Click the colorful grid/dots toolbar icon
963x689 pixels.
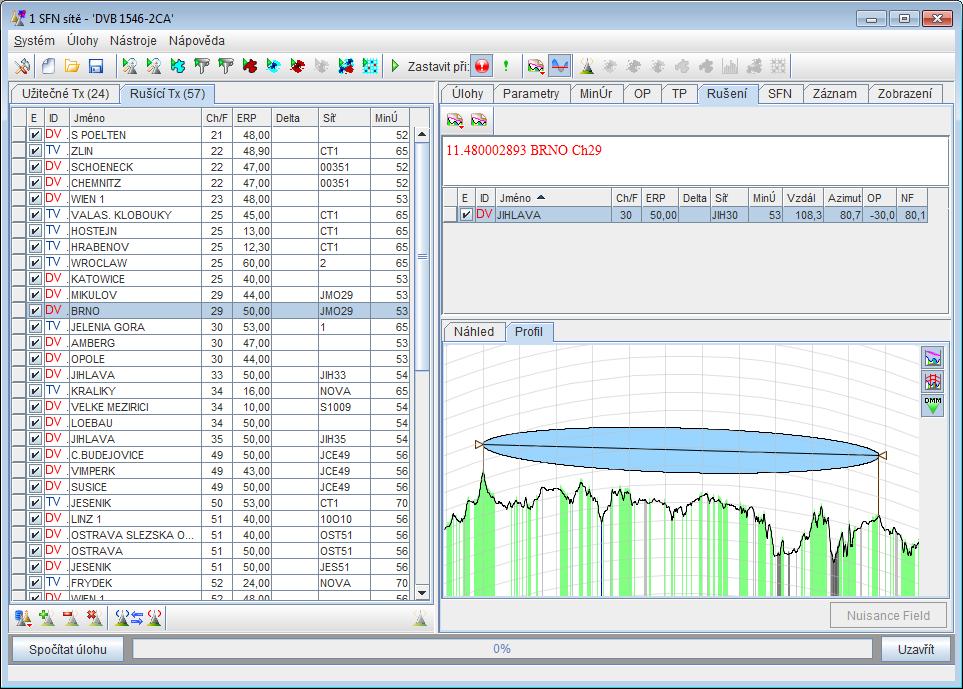[370, 66]
